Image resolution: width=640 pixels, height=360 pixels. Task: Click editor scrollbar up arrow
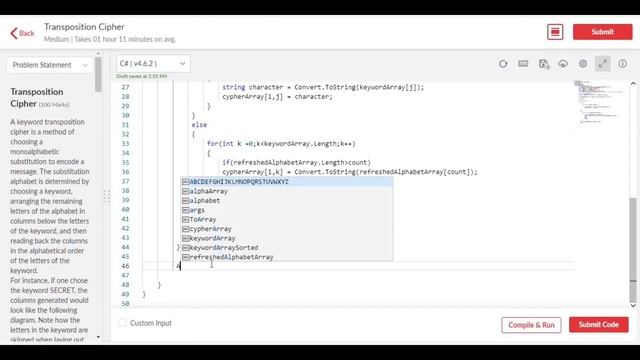click(x=633, y=84)
